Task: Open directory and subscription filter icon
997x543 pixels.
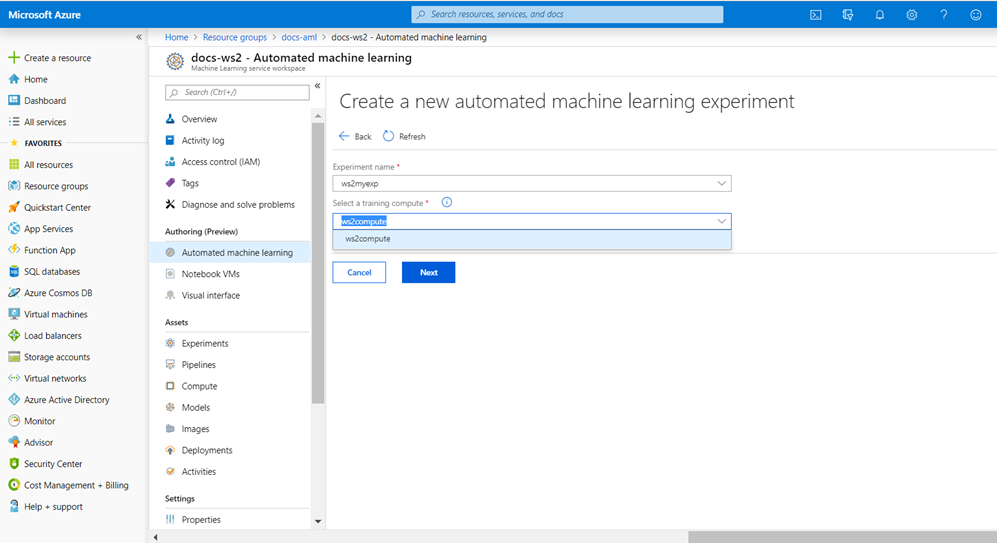Action: tap(848, 15)
